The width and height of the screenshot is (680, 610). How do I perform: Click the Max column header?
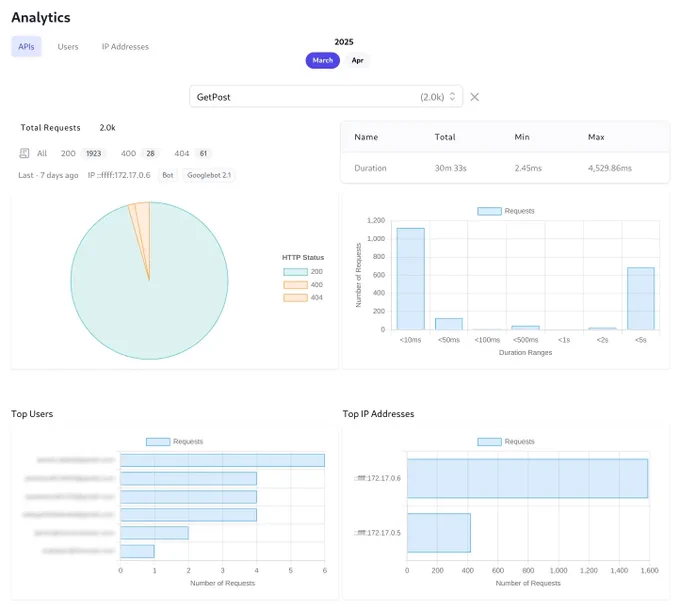[x=596, y=137]
